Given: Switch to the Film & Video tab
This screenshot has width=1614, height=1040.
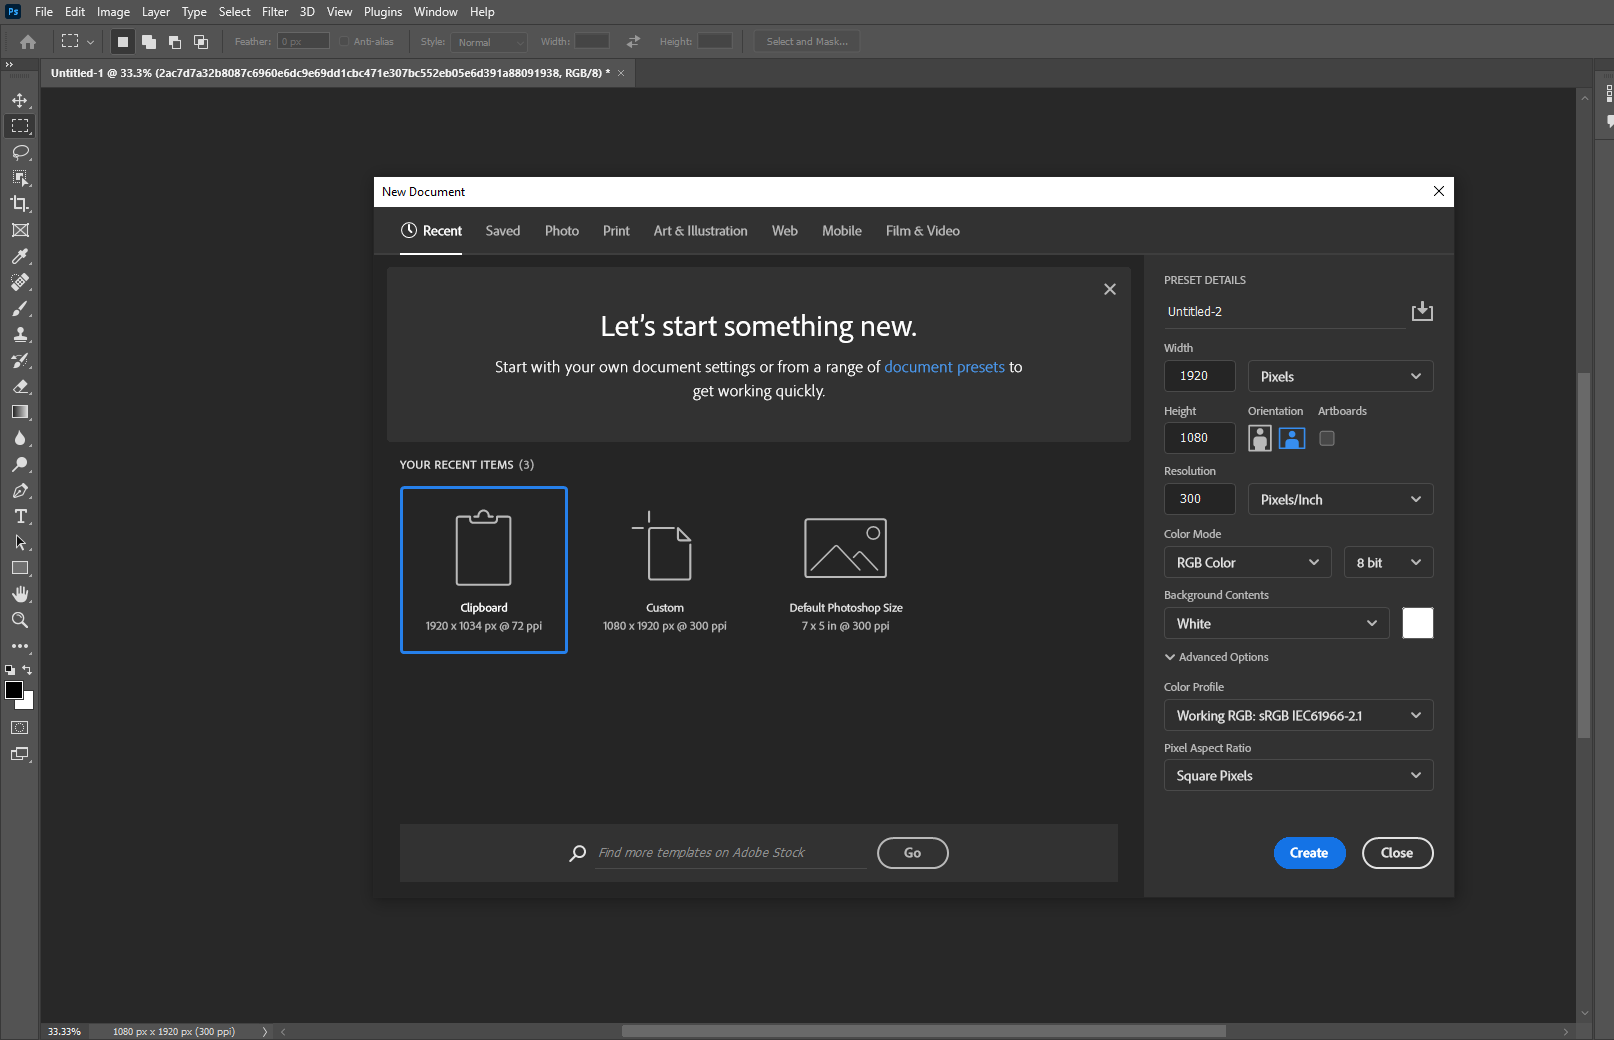Looking at the screenshot, I should point(921,230).
